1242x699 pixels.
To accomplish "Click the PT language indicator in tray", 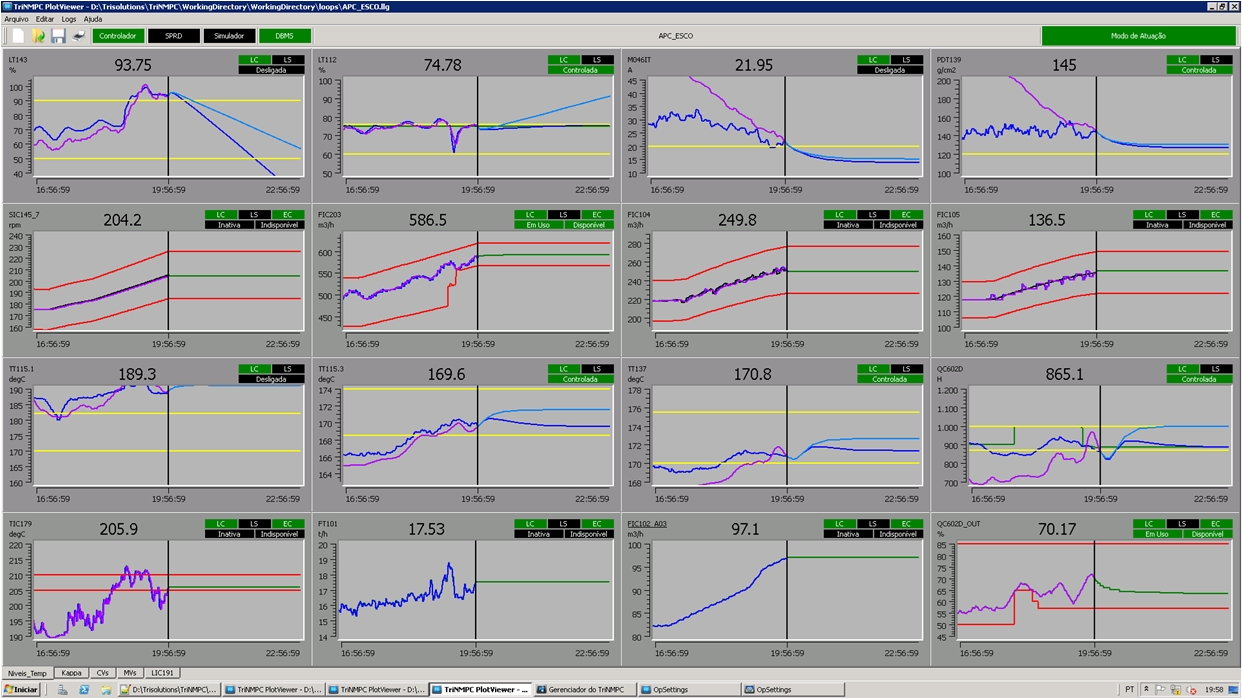I will tap(1129, 689).
